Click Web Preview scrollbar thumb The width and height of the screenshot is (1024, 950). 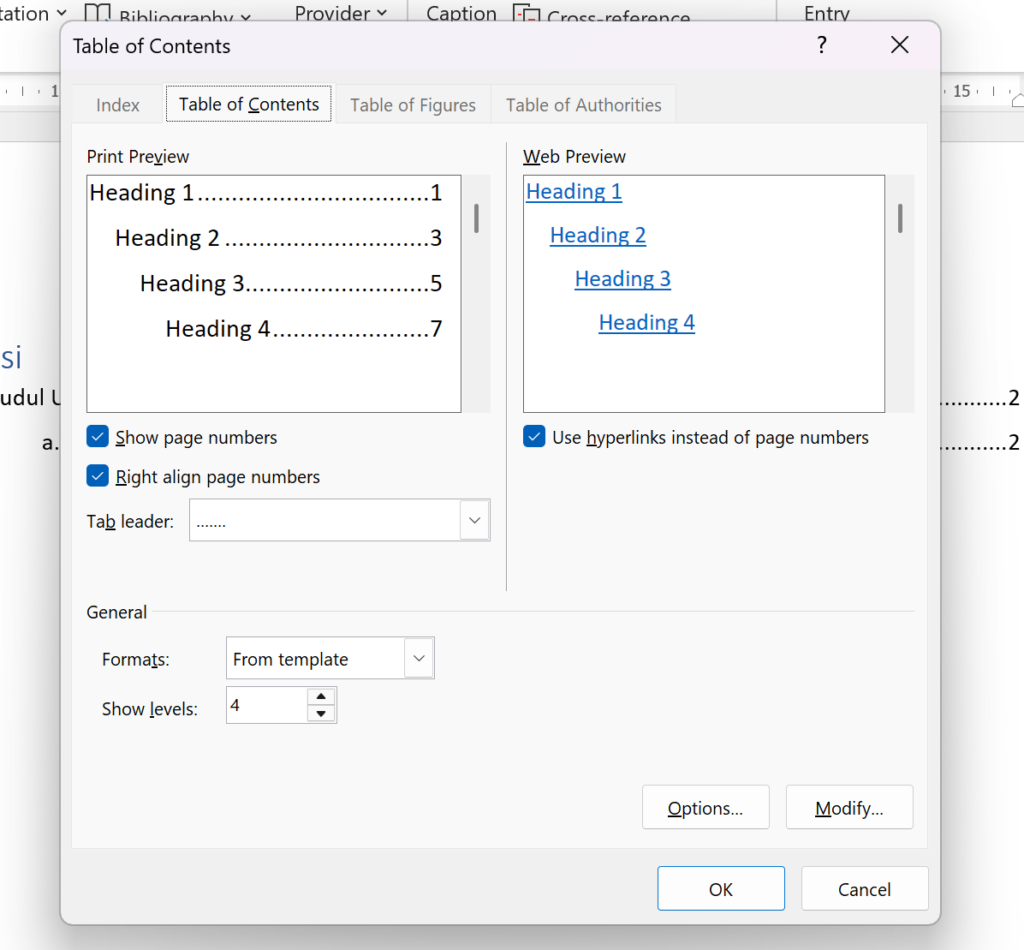point(900,218)
